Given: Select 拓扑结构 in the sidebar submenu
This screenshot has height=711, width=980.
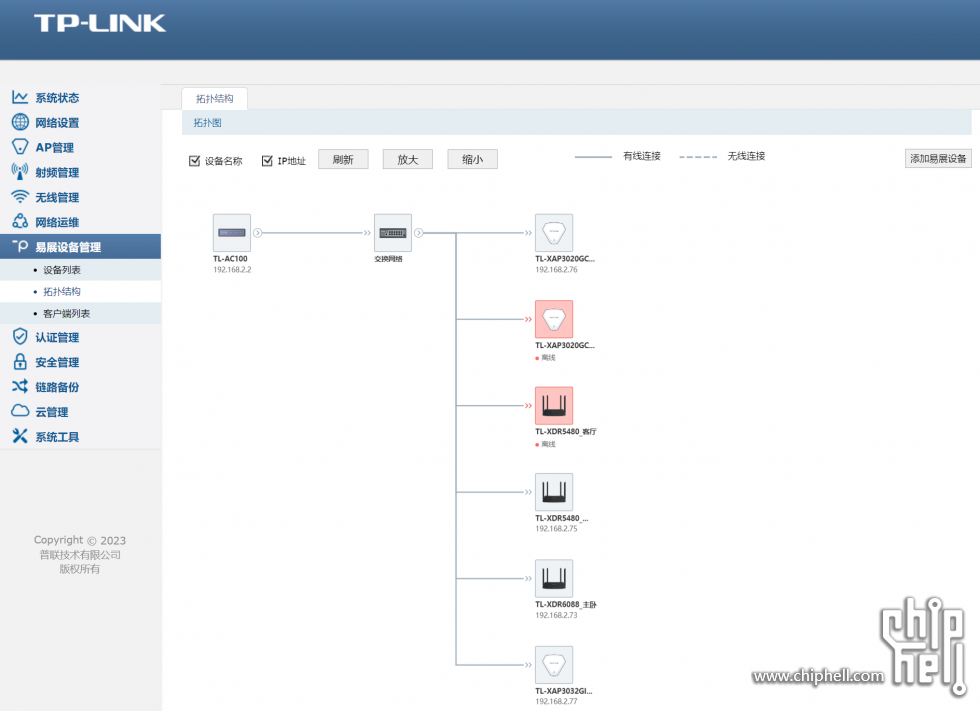Looking at the screenshot, I should 62,292.
